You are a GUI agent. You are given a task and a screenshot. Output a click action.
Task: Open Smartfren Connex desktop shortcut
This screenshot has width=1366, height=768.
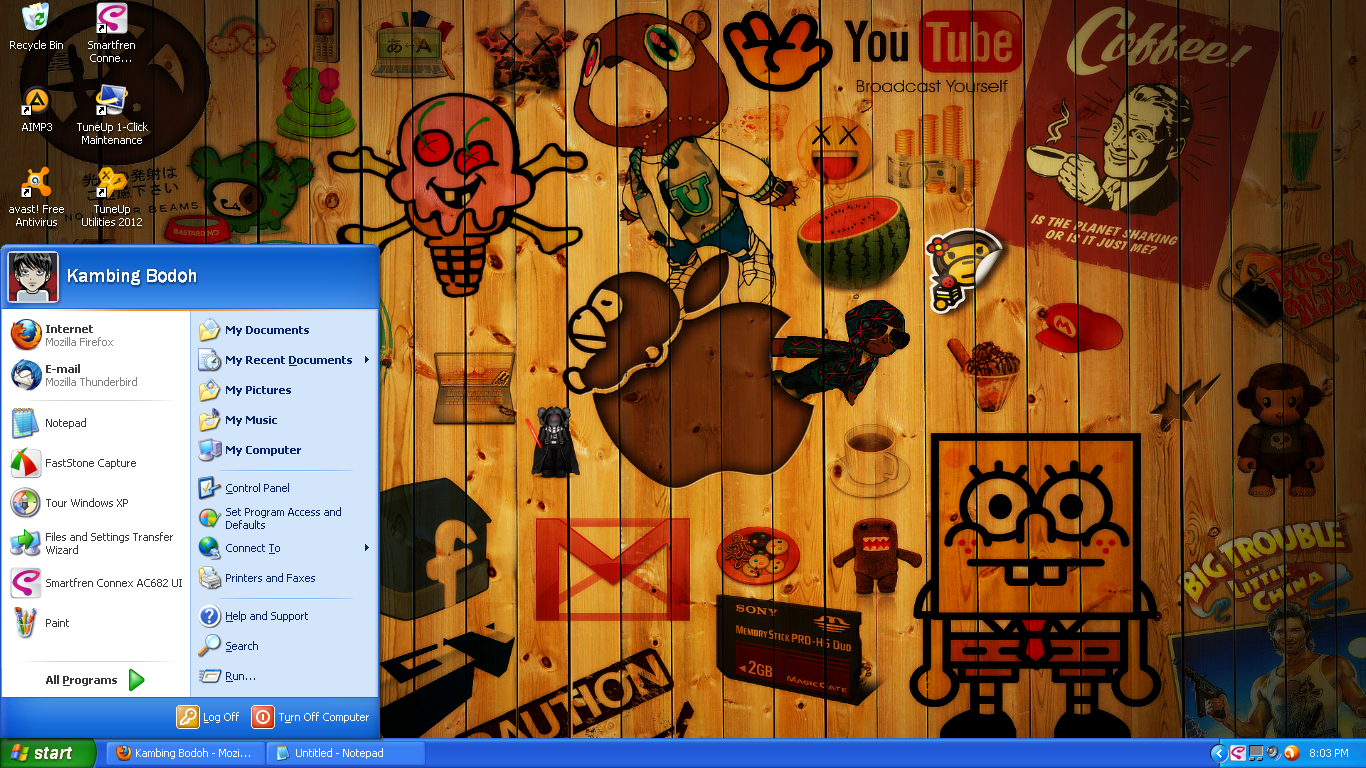(111, 34)
